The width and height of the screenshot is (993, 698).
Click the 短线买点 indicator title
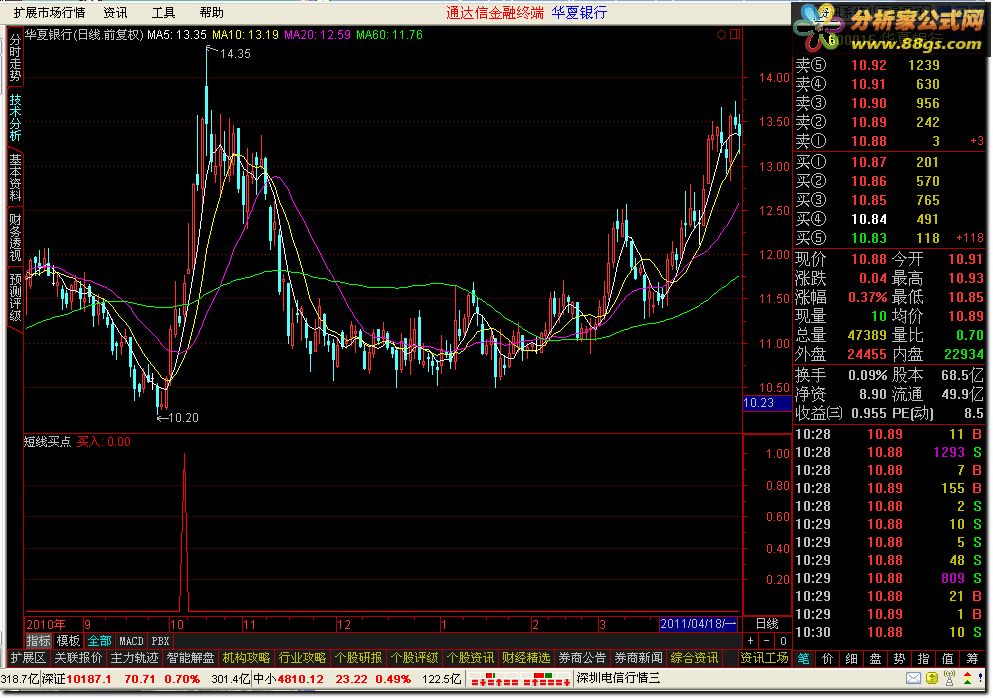47,441
